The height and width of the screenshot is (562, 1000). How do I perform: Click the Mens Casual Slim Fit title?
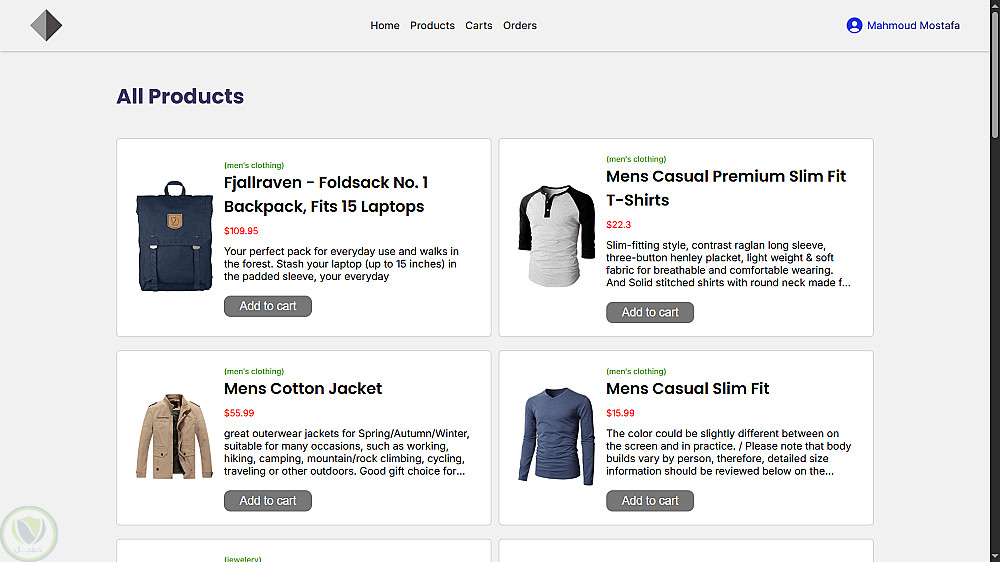(x=687, y=388)
